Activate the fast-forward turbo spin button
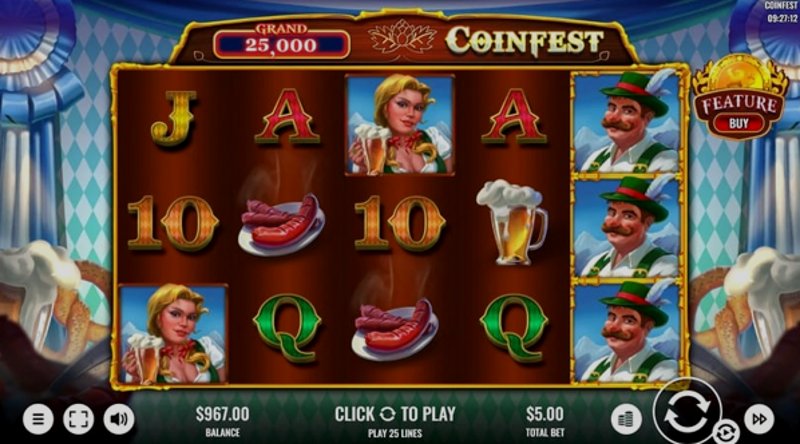800x444 pixels. [x=759, y=419]
